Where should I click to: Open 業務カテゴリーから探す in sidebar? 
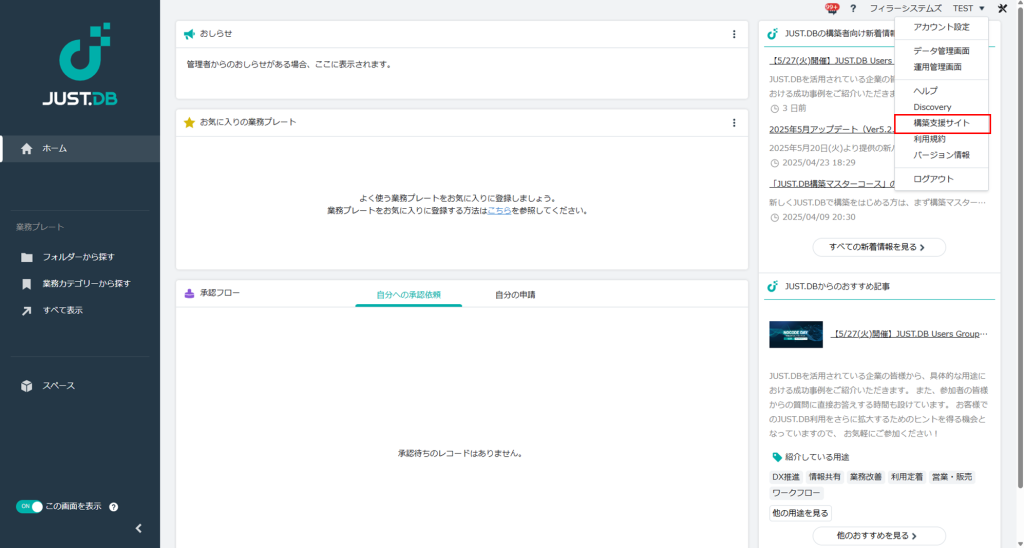[x=80, y=284]
